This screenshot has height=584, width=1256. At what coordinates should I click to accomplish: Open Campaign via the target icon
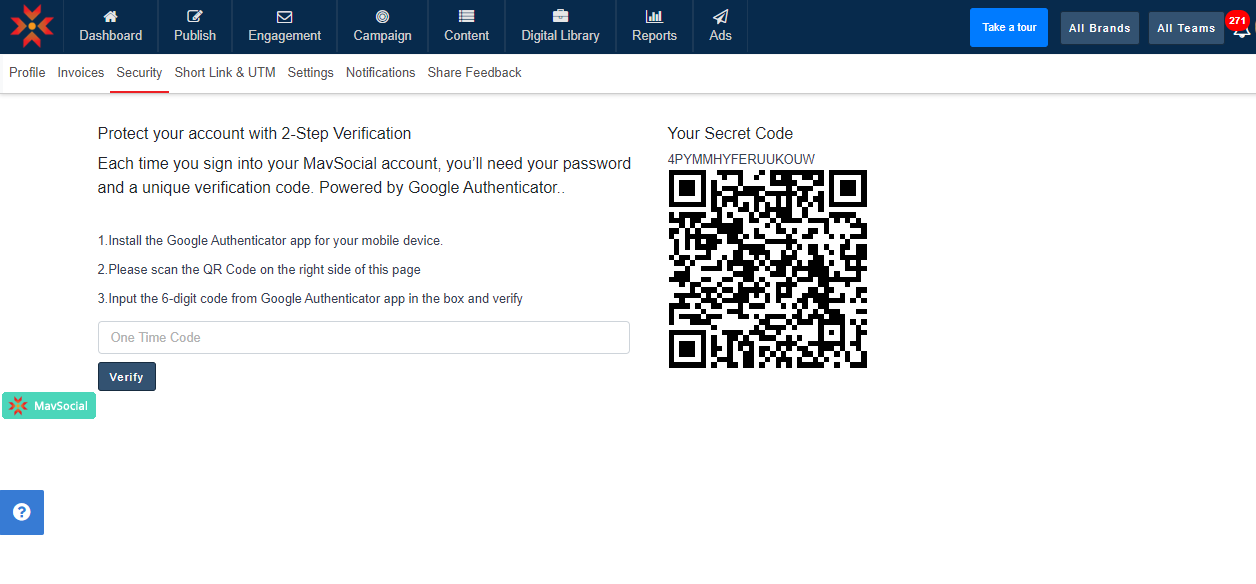click(x=382, y=16)
